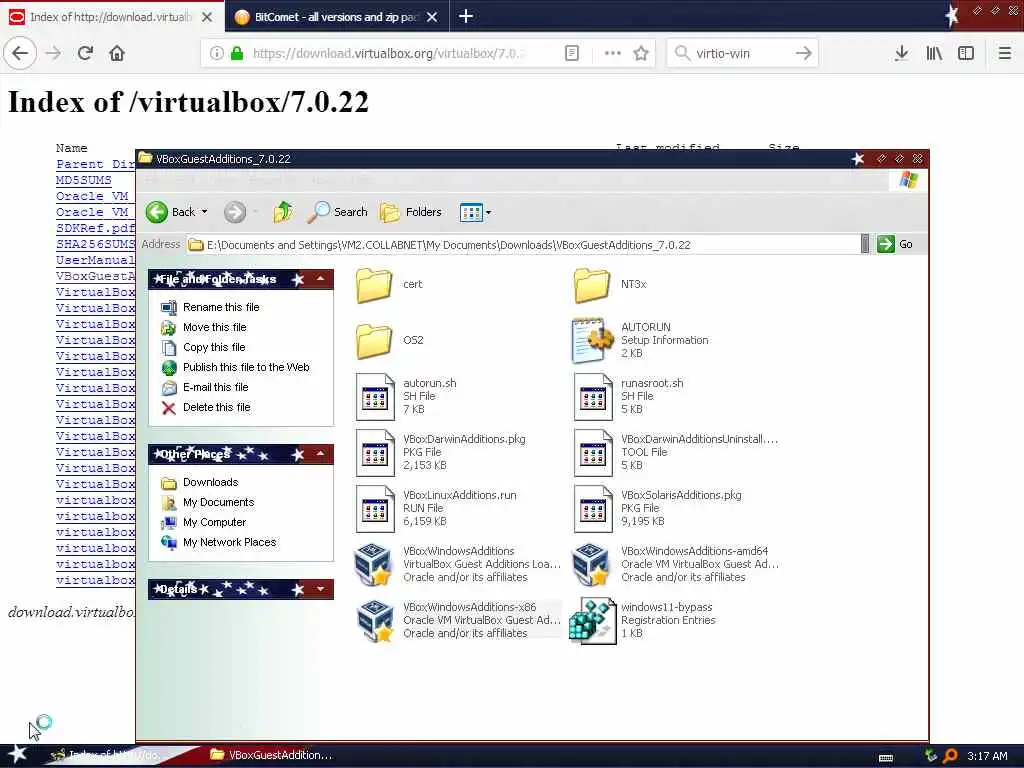Select the VBoxWindowsAdditions-x86 icon
Image resolution: width=1024 pixels, height=768 pixels.
click(x=374, y=621)
